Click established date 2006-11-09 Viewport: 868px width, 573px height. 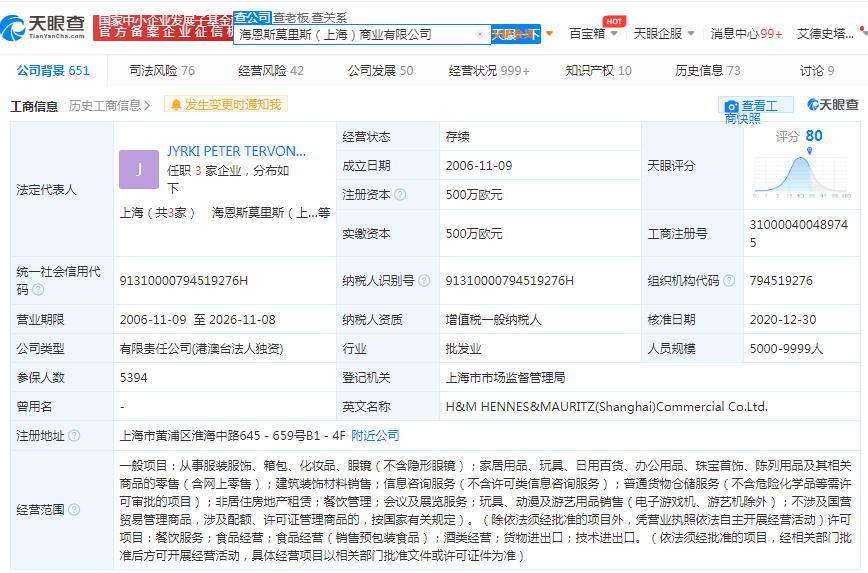click(x=479, y=166)
